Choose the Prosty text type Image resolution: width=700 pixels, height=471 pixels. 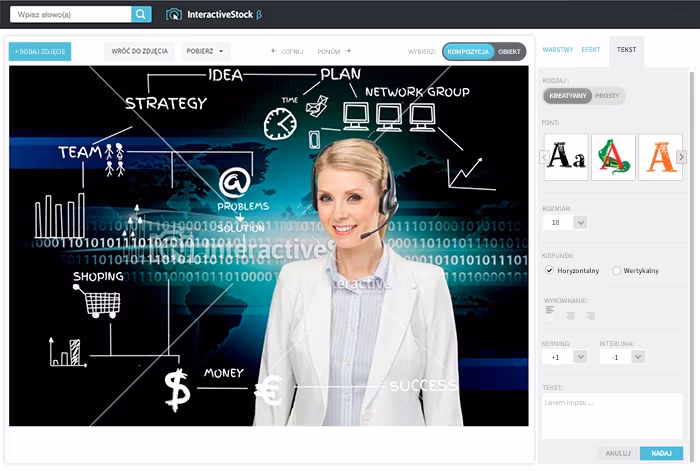607,96
